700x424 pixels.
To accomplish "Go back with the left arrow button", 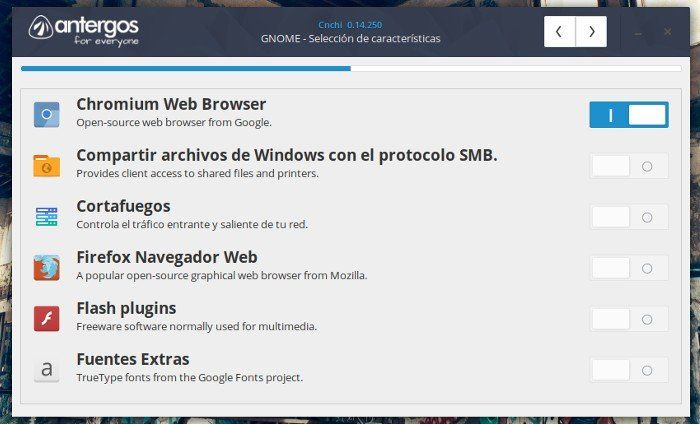I will click(559, 31).
